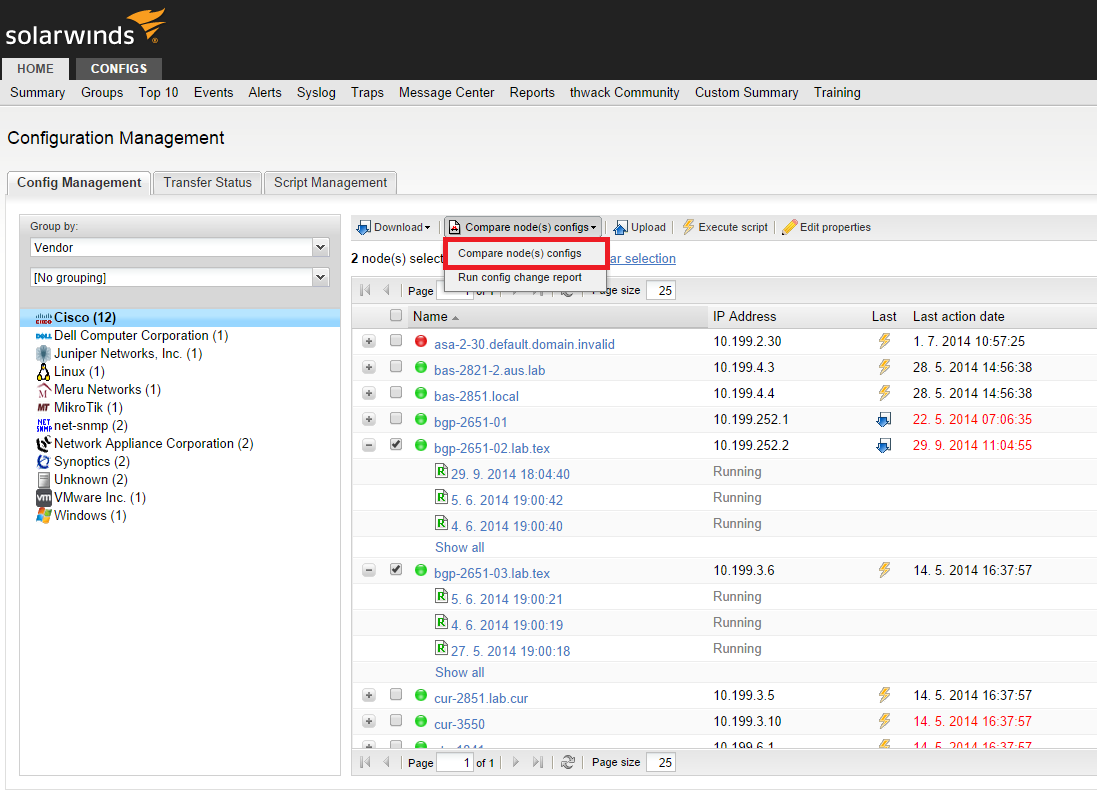Click the refresh icon in bottom pager
Image resolution: width=1097 pixels, height=804 pixels.
(568, 762)
